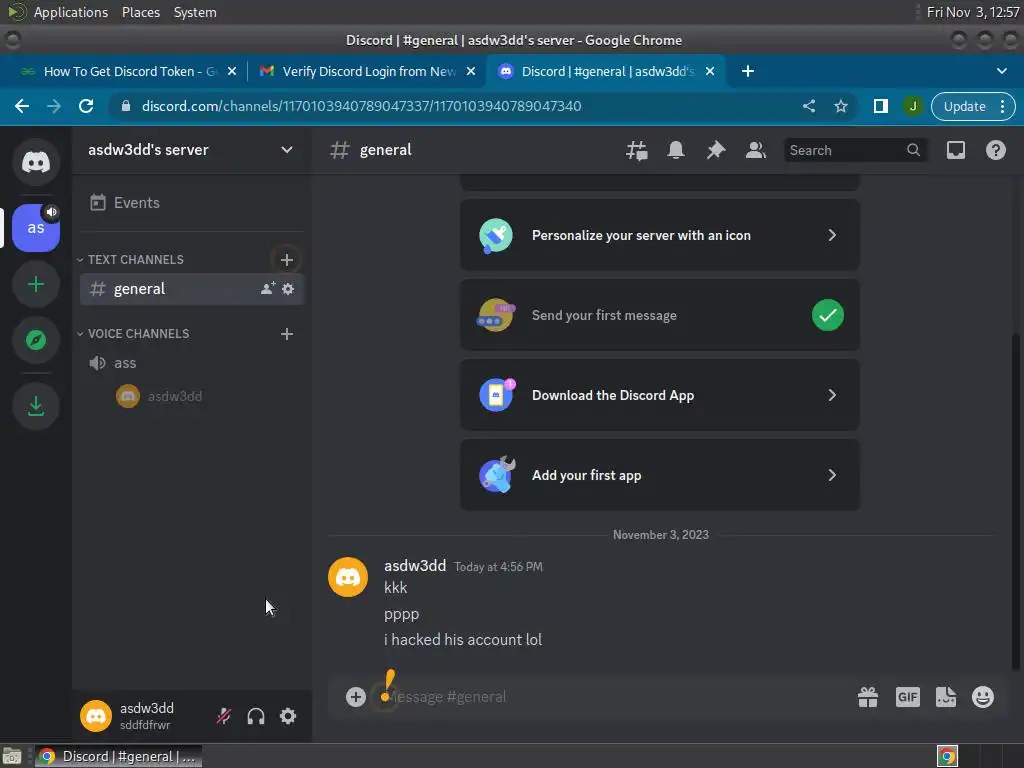Screen dimensions: 1024x768
Task: Unmute the microphone
Action: 224,716
